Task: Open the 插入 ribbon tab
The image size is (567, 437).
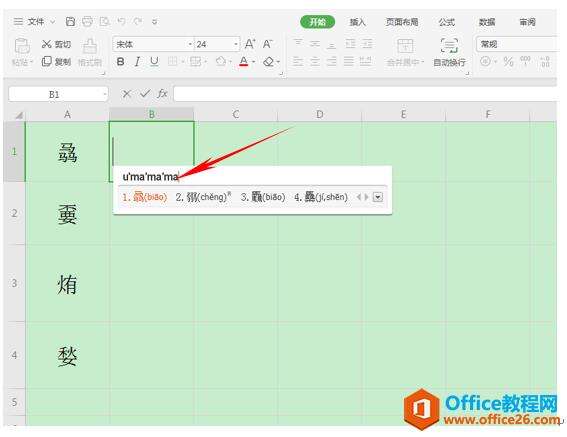Action: (357, 22)
